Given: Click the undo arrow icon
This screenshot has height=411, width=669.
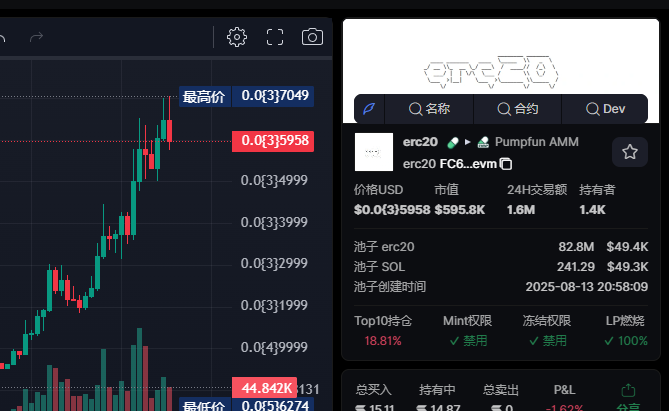Looking at the screenshot, I should tap(2, 38).
